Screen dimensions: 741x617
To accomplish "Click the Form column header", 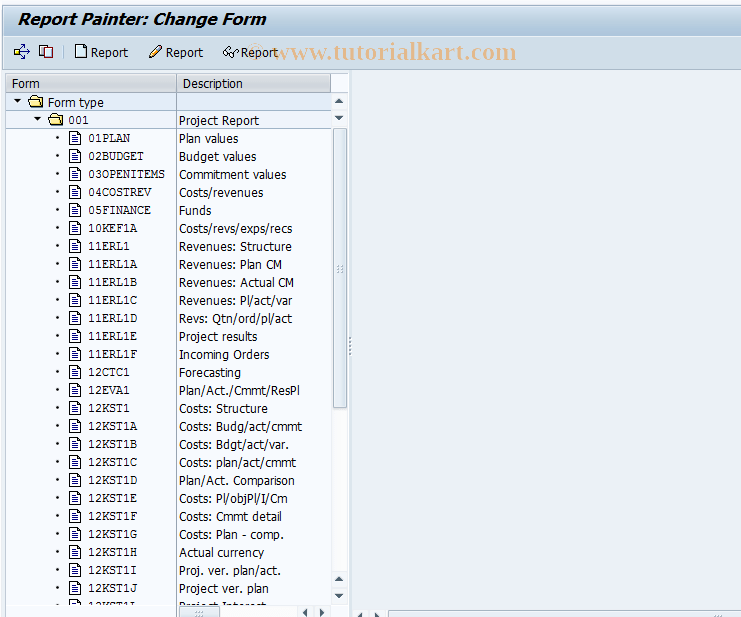I will tap(91, 84).
